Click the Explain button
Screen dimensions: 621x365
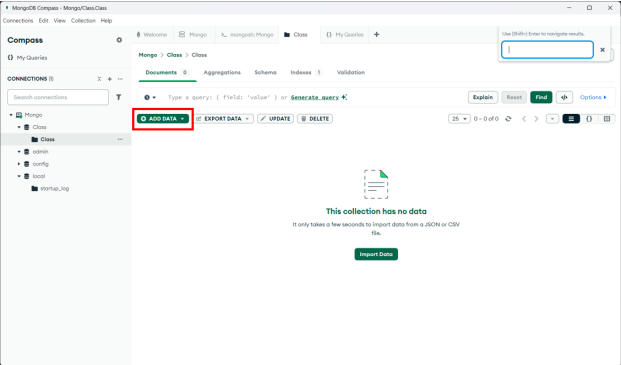(483, 97)
